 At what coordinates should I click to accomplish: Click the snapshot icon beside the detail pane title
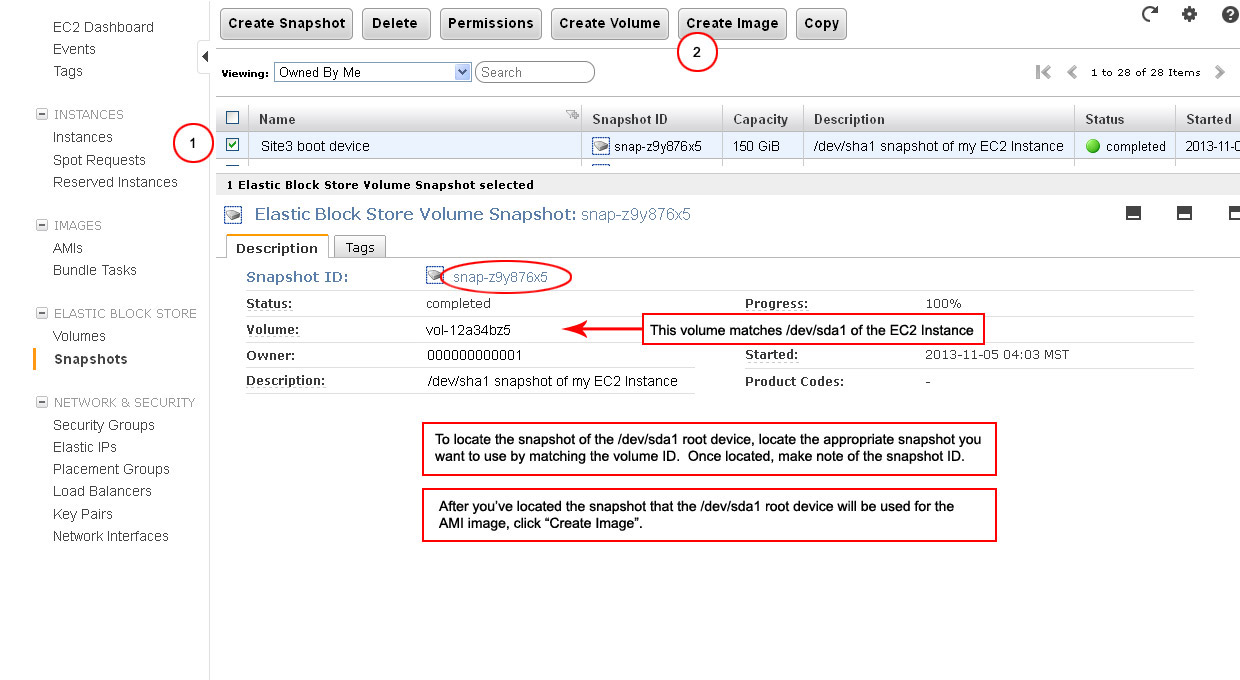coord(233,214)
